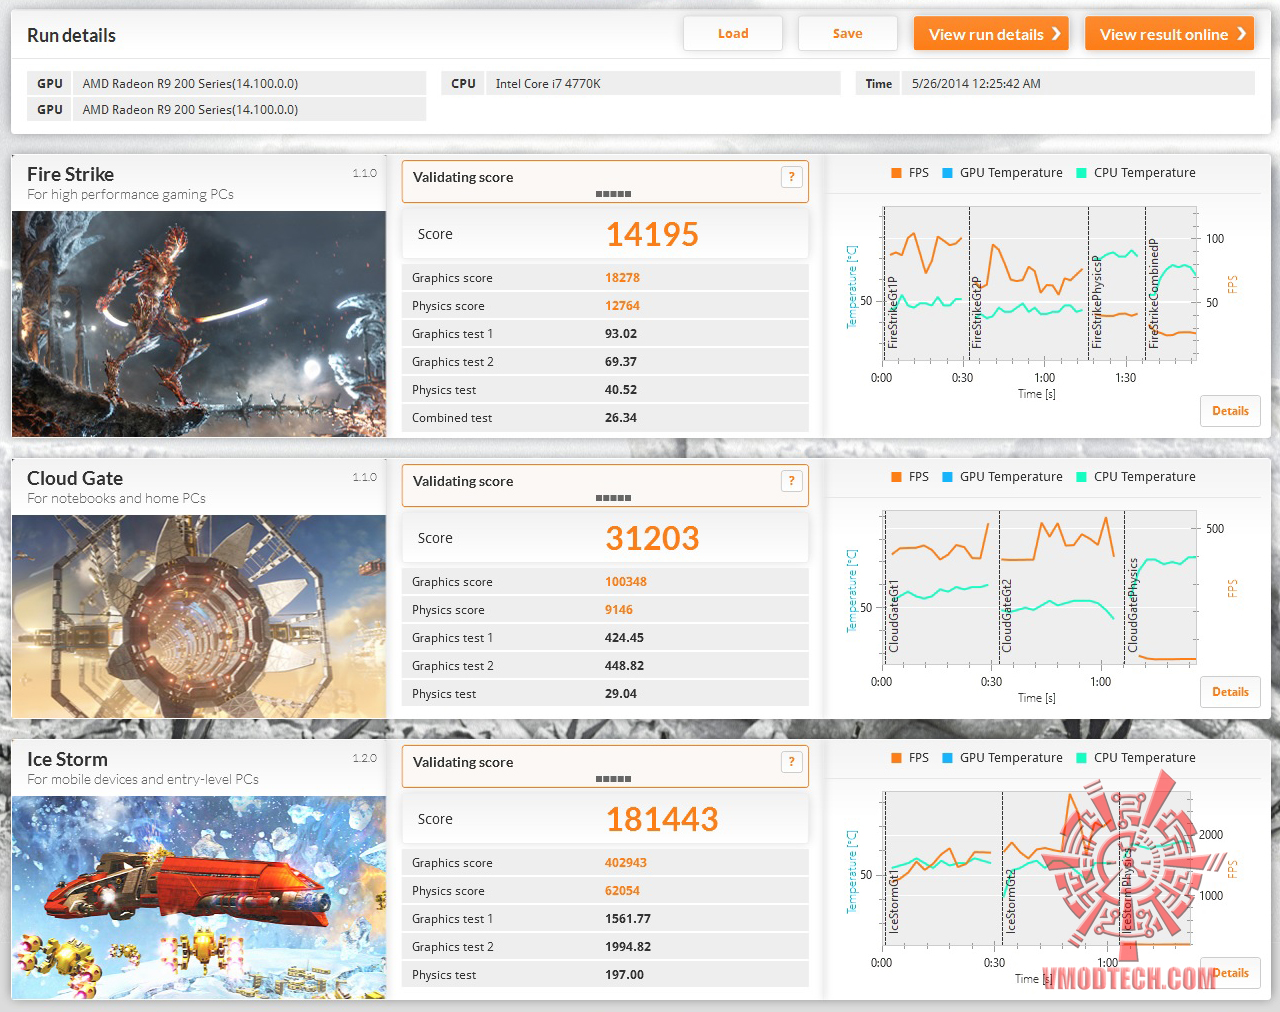Toggle FPS legend in Ice Storm chart

coord(910,758)
